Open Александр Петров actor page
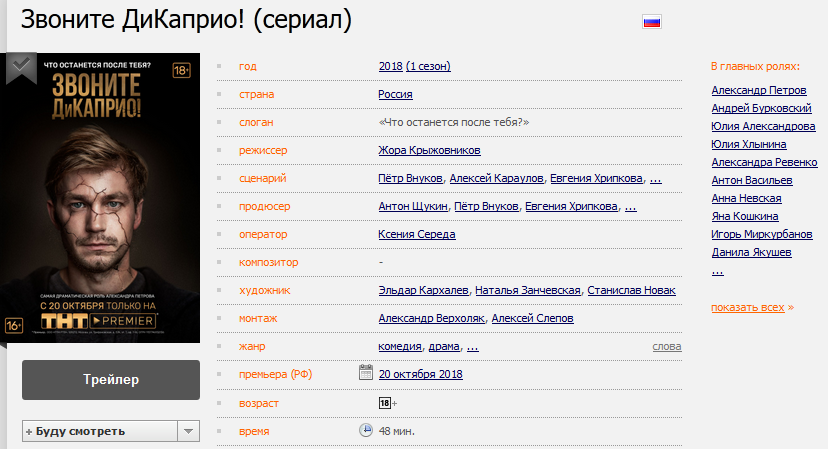This screenshot has width=828, height=449. (x=759, y=90)
